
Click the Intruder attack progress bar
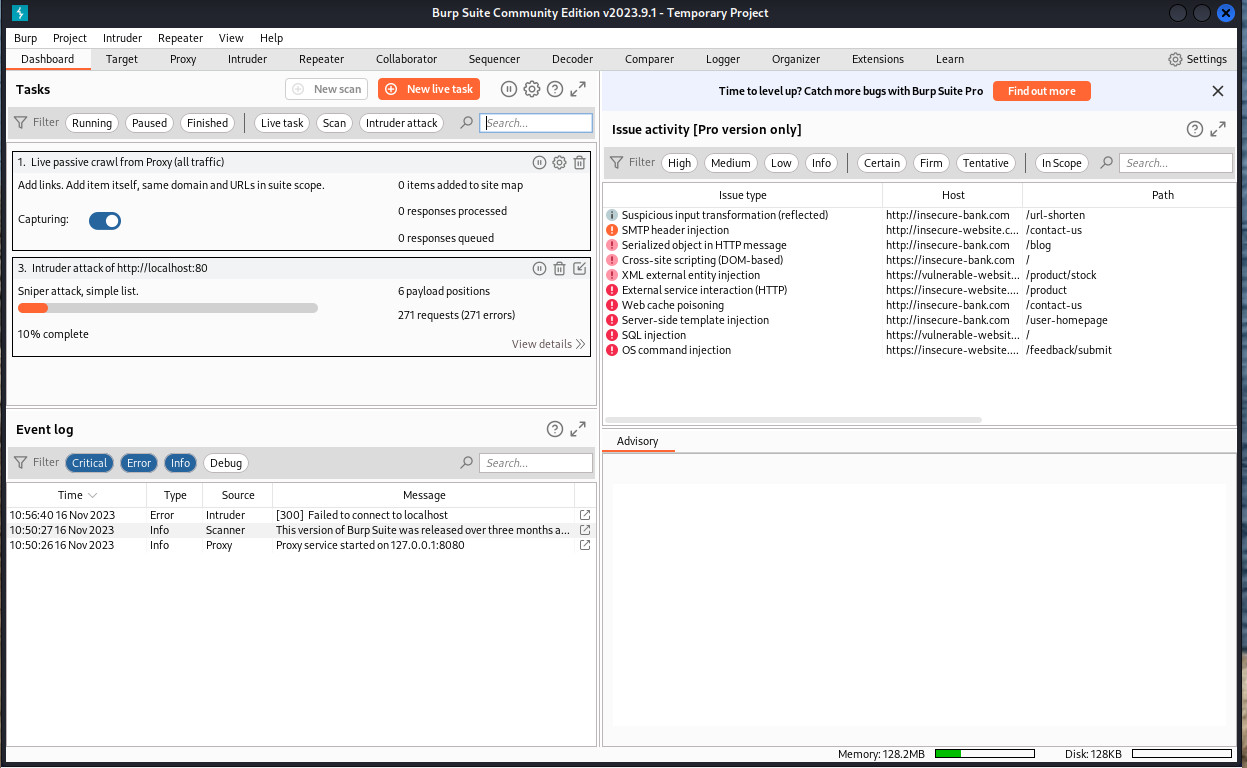(x=170, y=307)
